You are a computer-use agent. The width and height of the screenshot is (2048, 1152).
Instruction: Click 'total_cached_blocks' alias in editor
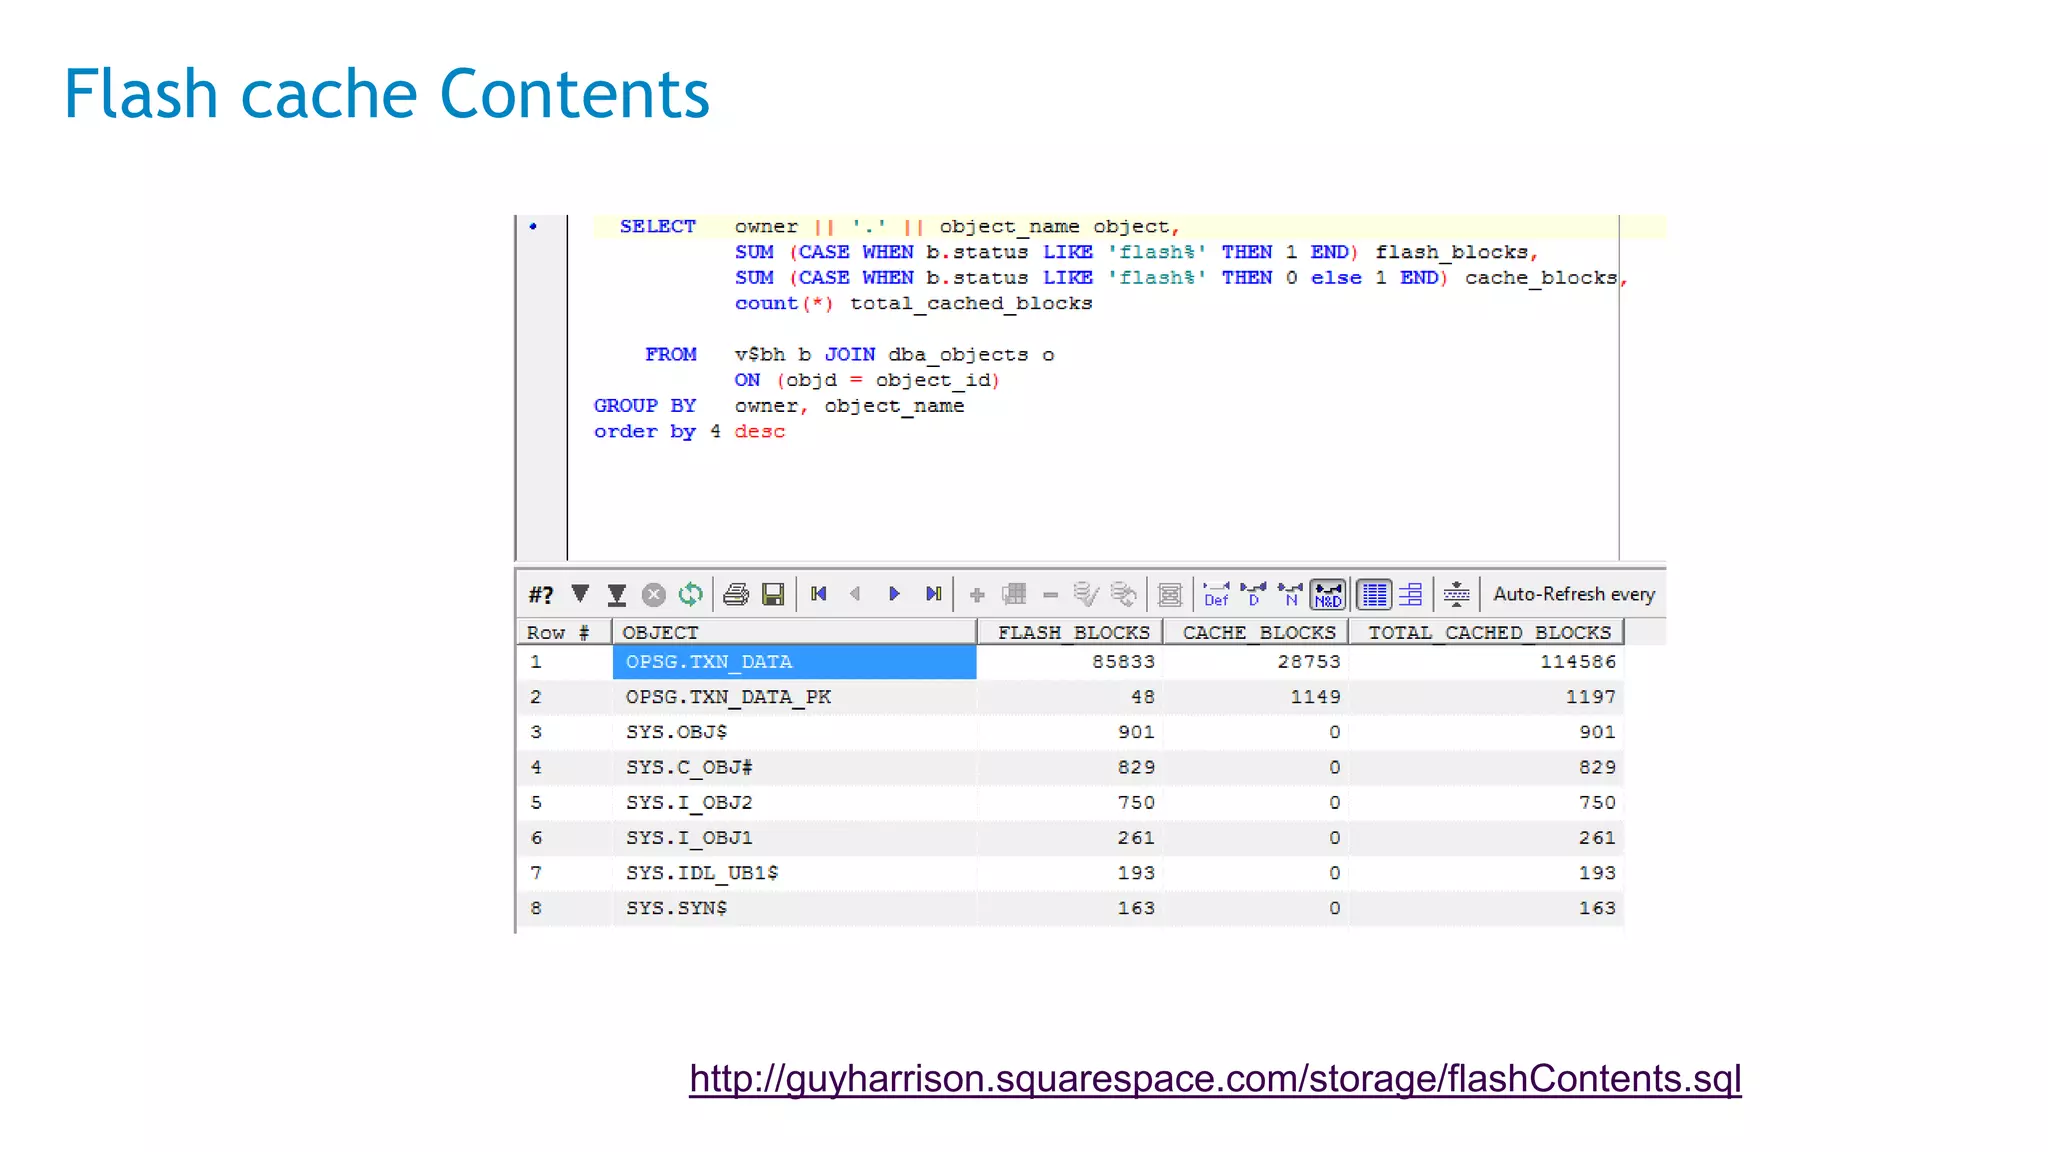tap(971, 303)
